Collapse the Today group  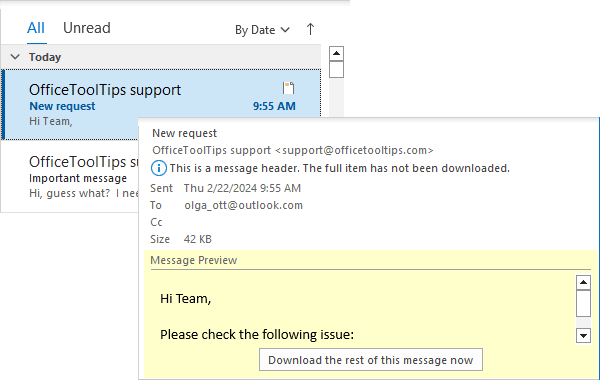15,57
